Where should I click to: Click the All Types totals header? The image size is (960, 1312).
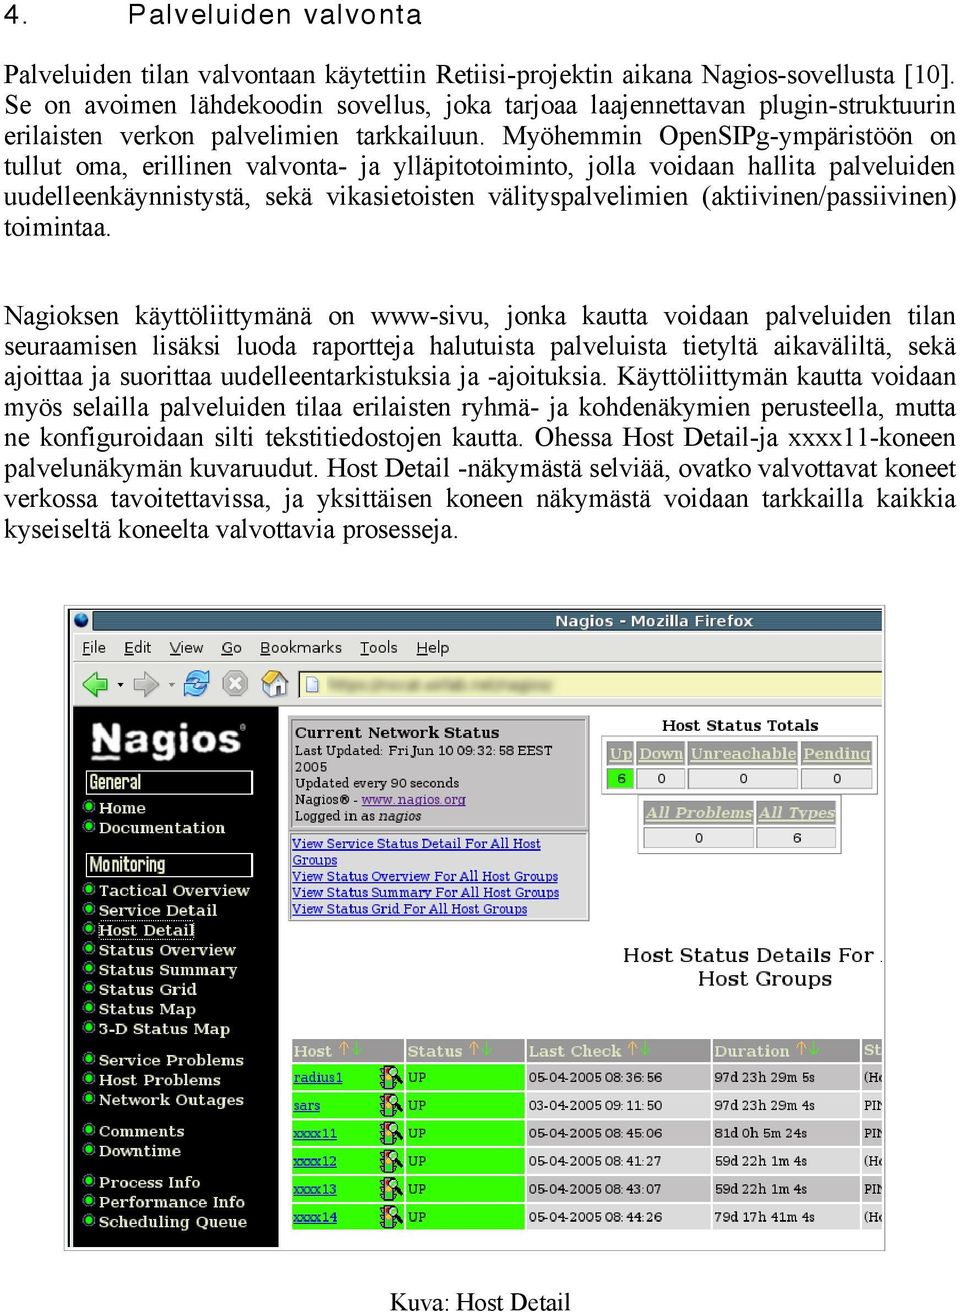(797, 813)
